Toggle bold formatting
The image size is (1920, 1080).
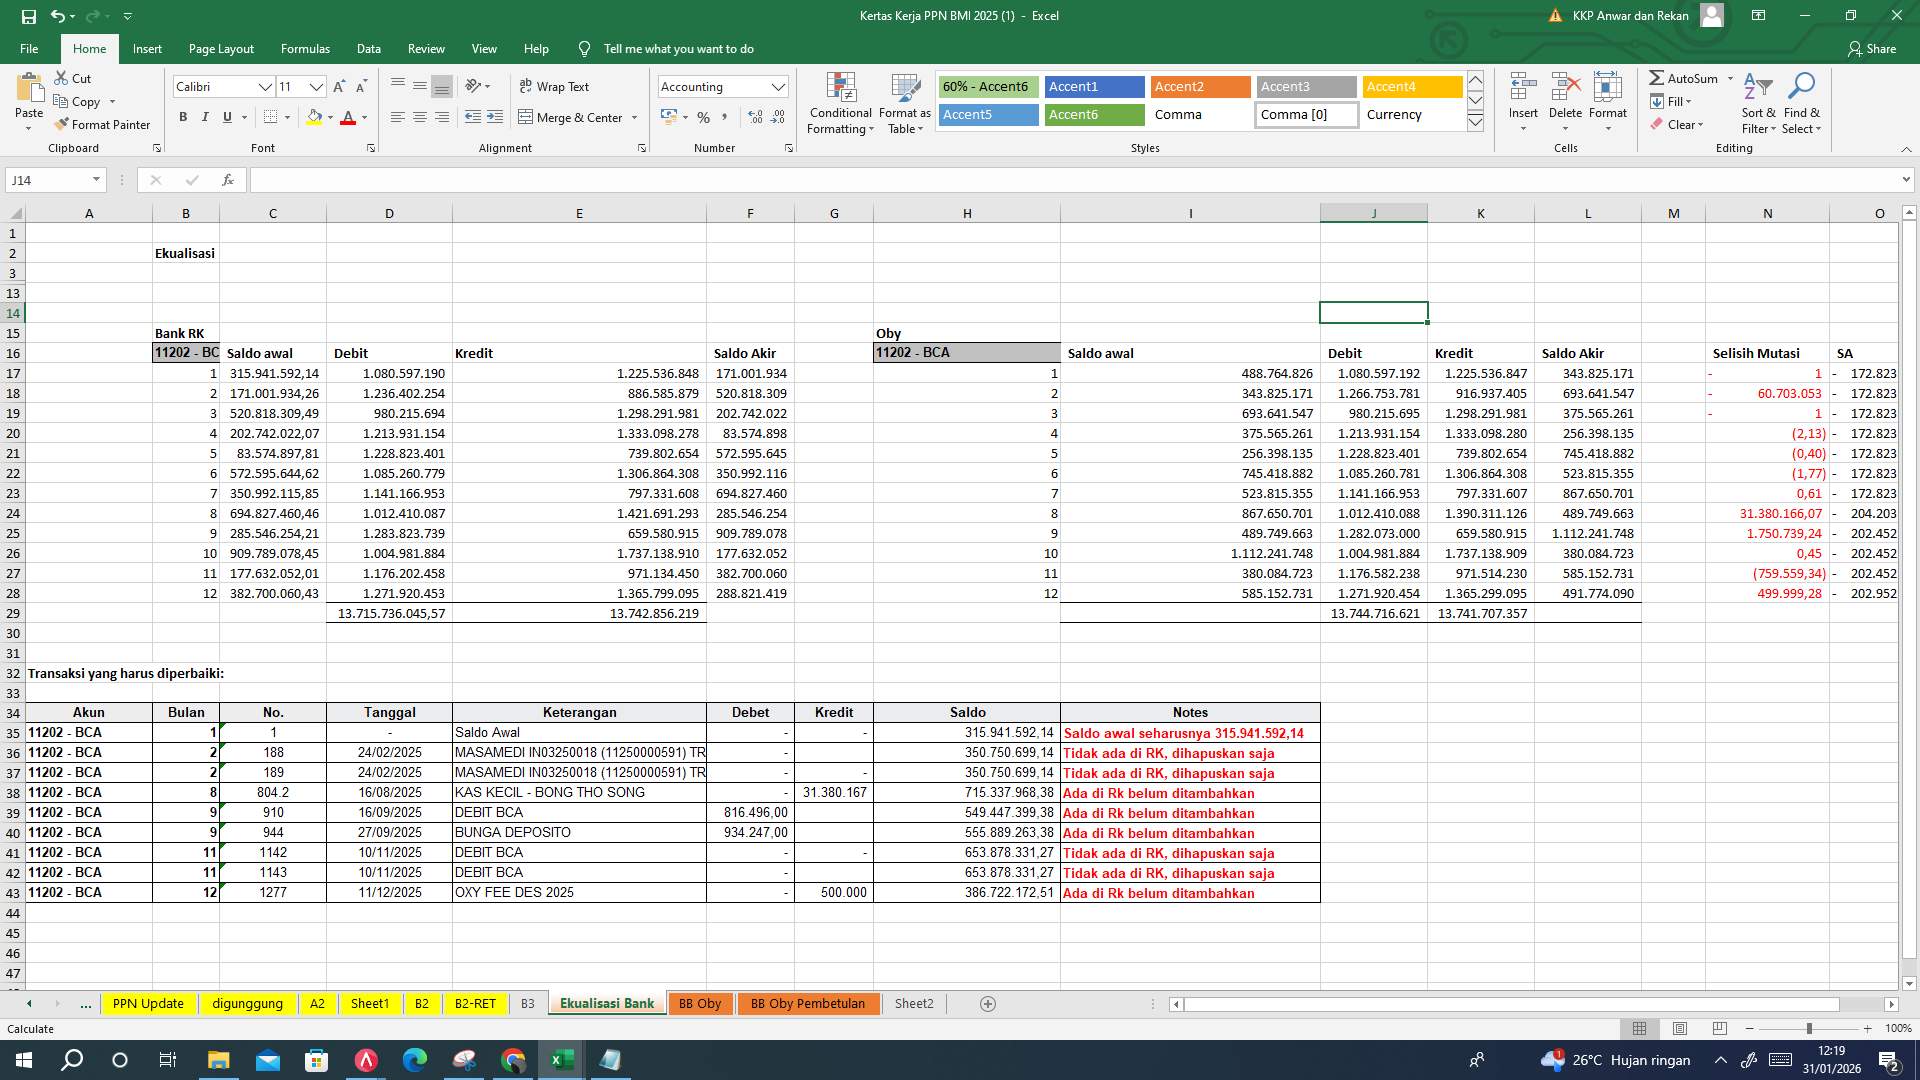point(183,117)
